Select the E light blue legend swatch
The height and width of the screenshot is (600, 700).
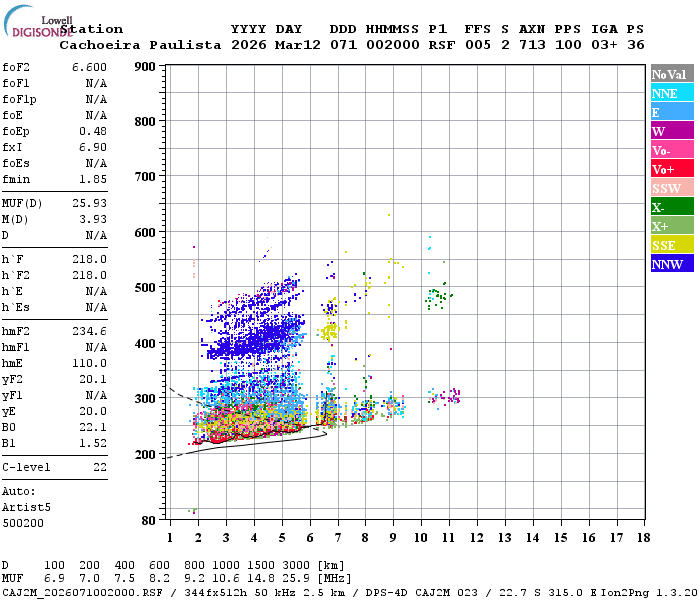coord(672,112)
